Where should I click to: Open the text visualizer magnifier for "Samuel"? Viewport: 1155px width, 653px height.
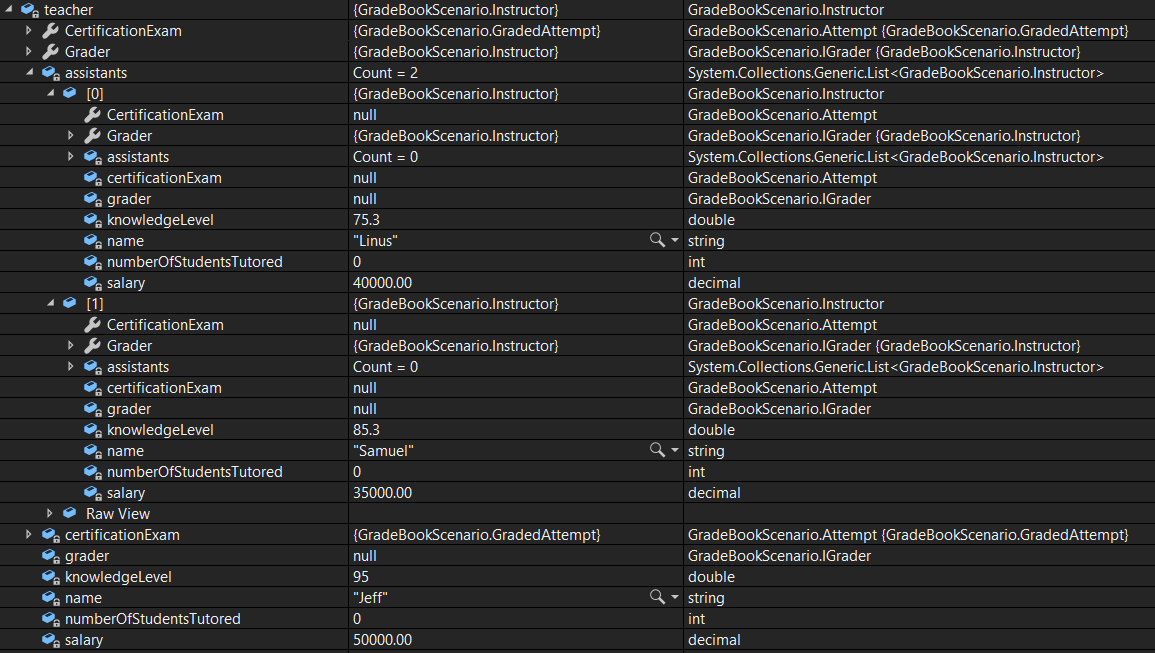click(656, 450)
